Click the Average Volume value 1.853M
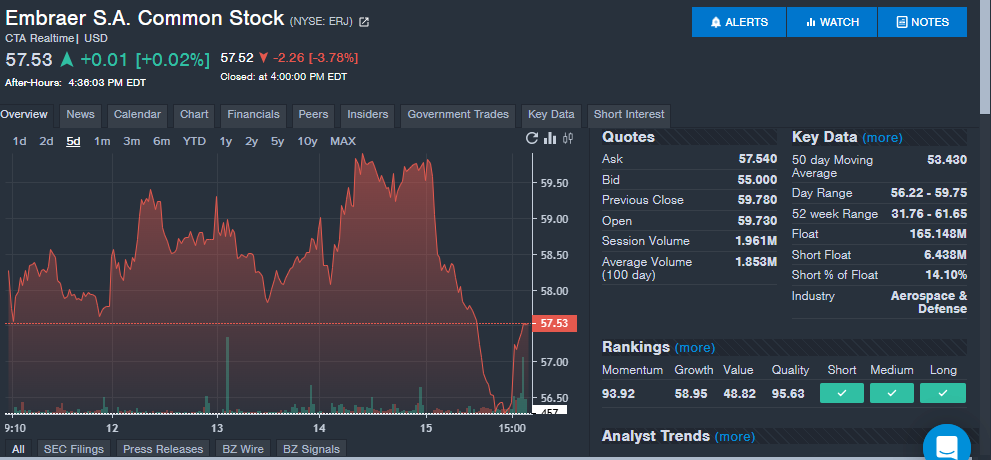 click(x=757, y=262)
